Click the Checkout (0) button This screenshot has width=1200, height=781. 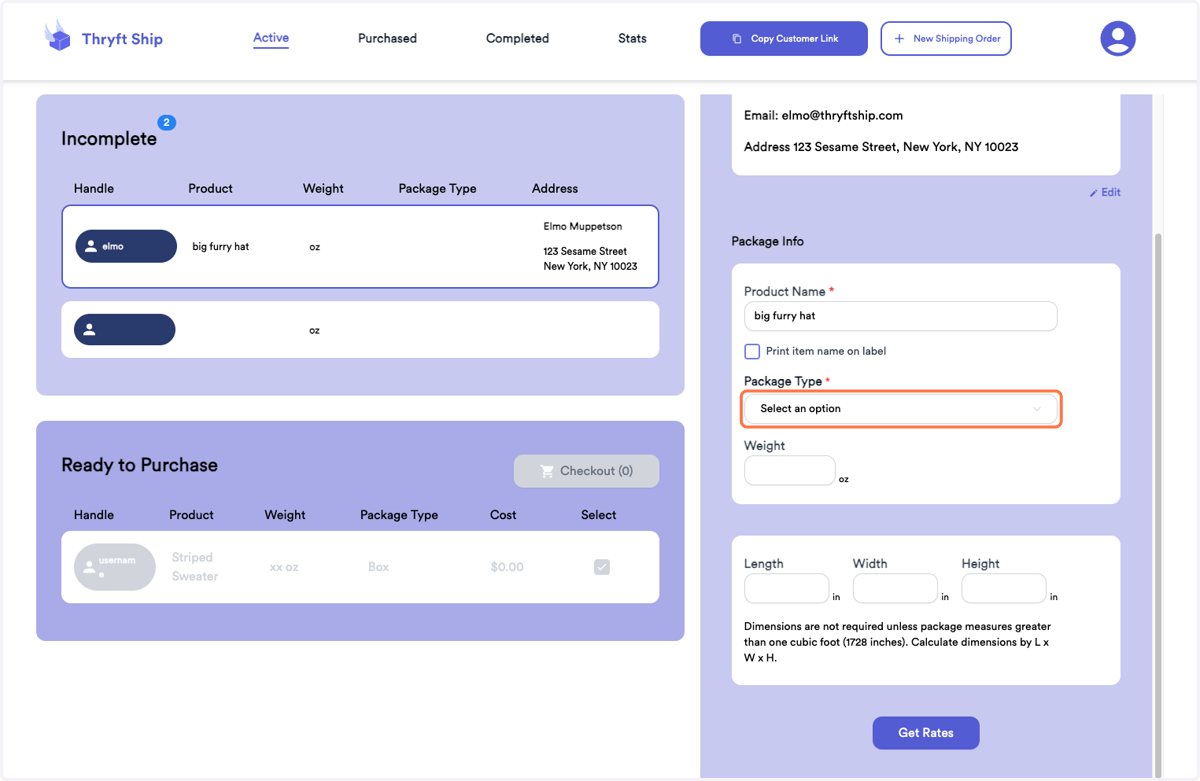(586, 471)
